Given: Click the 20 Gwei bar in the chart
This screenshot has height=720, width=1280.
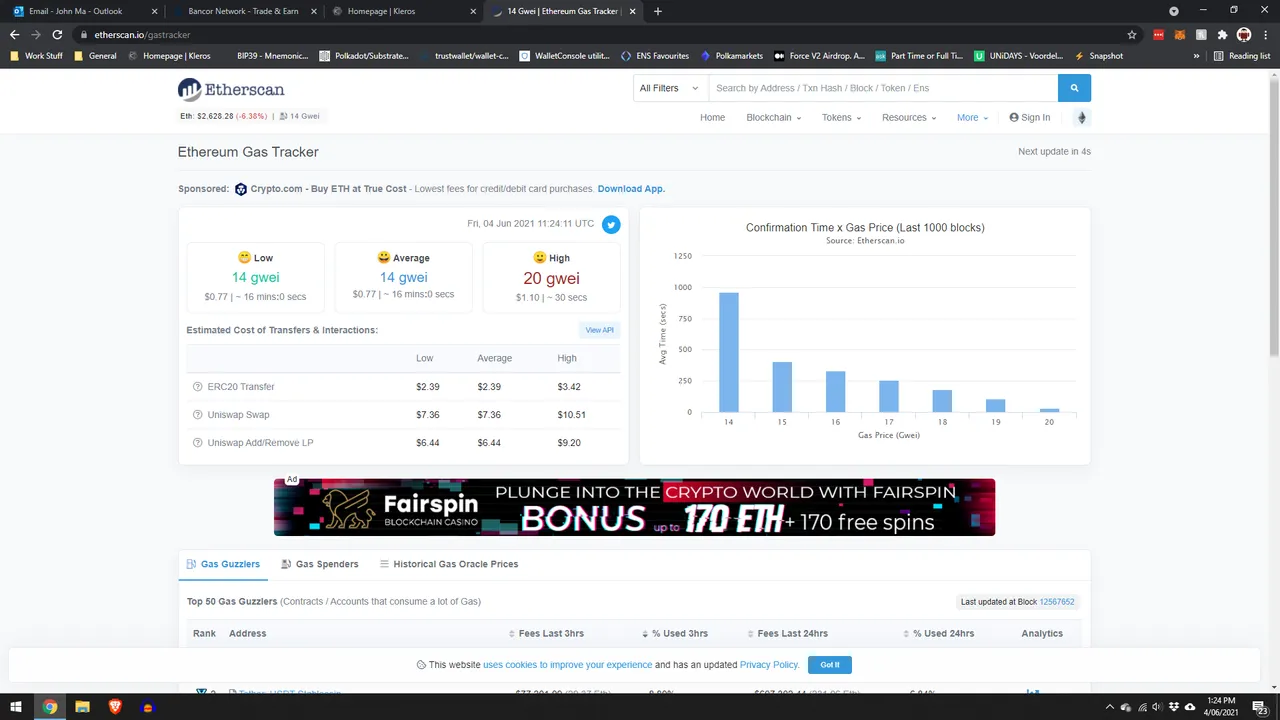Looking at the screenshot, I should click(x=1049, y=410).
